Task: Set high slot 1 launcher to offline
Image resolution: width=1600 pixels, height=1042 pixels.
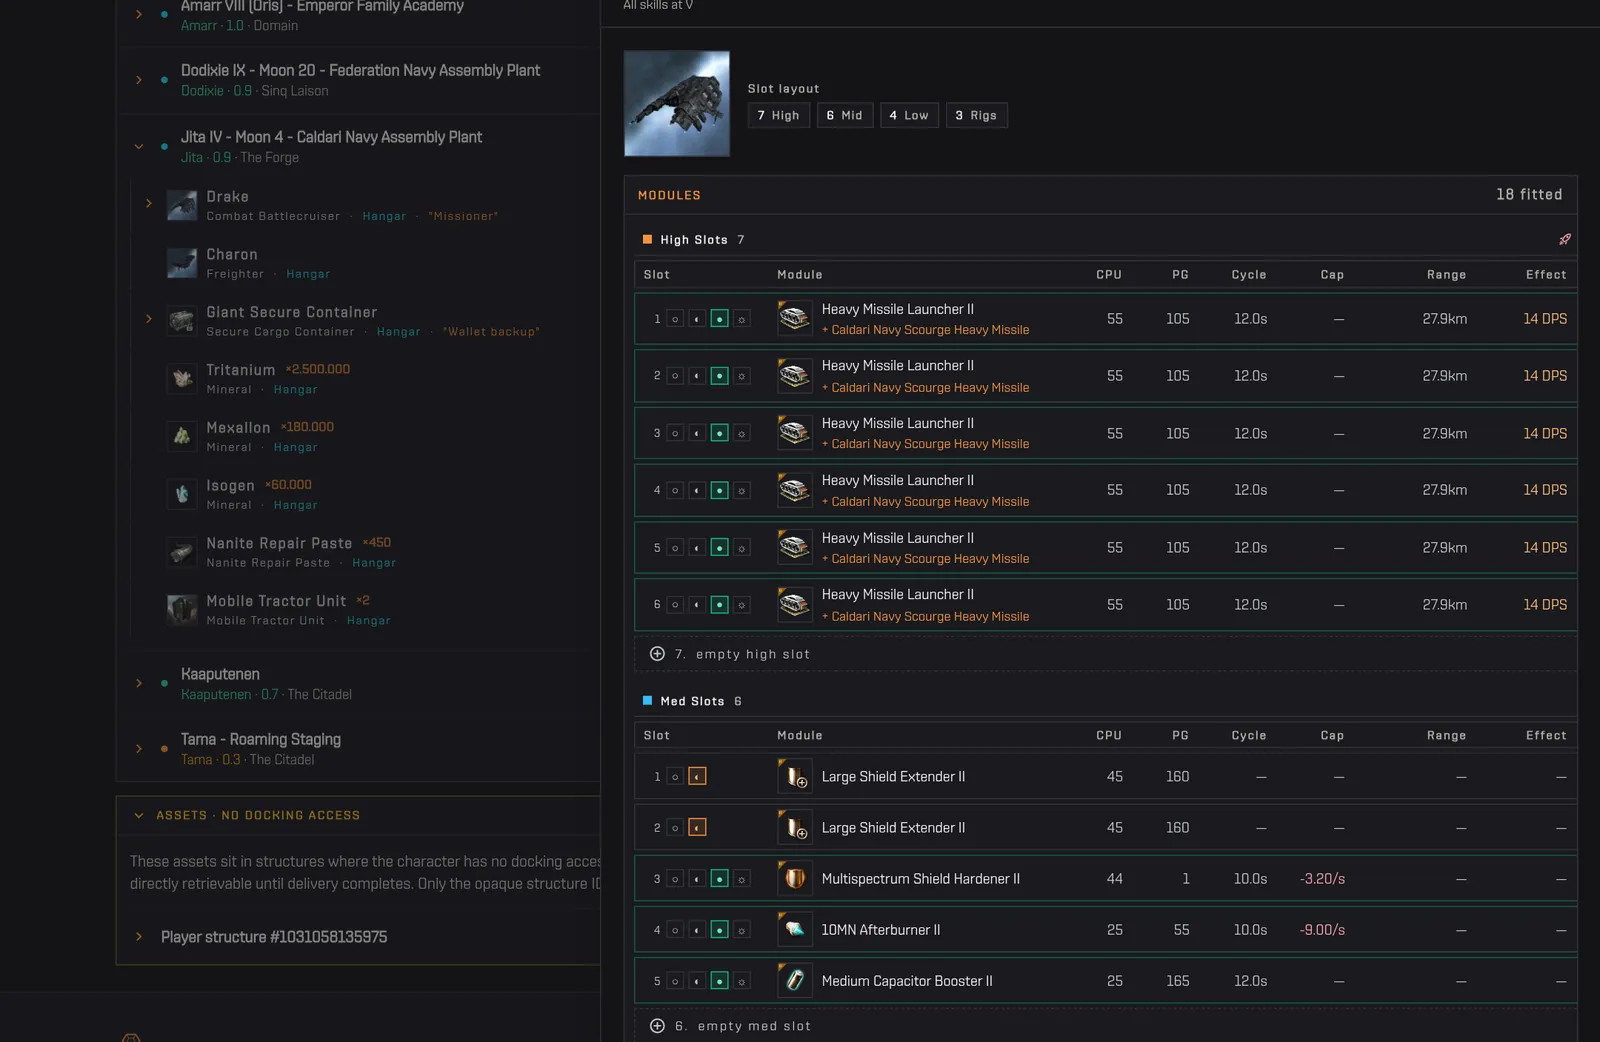Action: pos(675,319)
